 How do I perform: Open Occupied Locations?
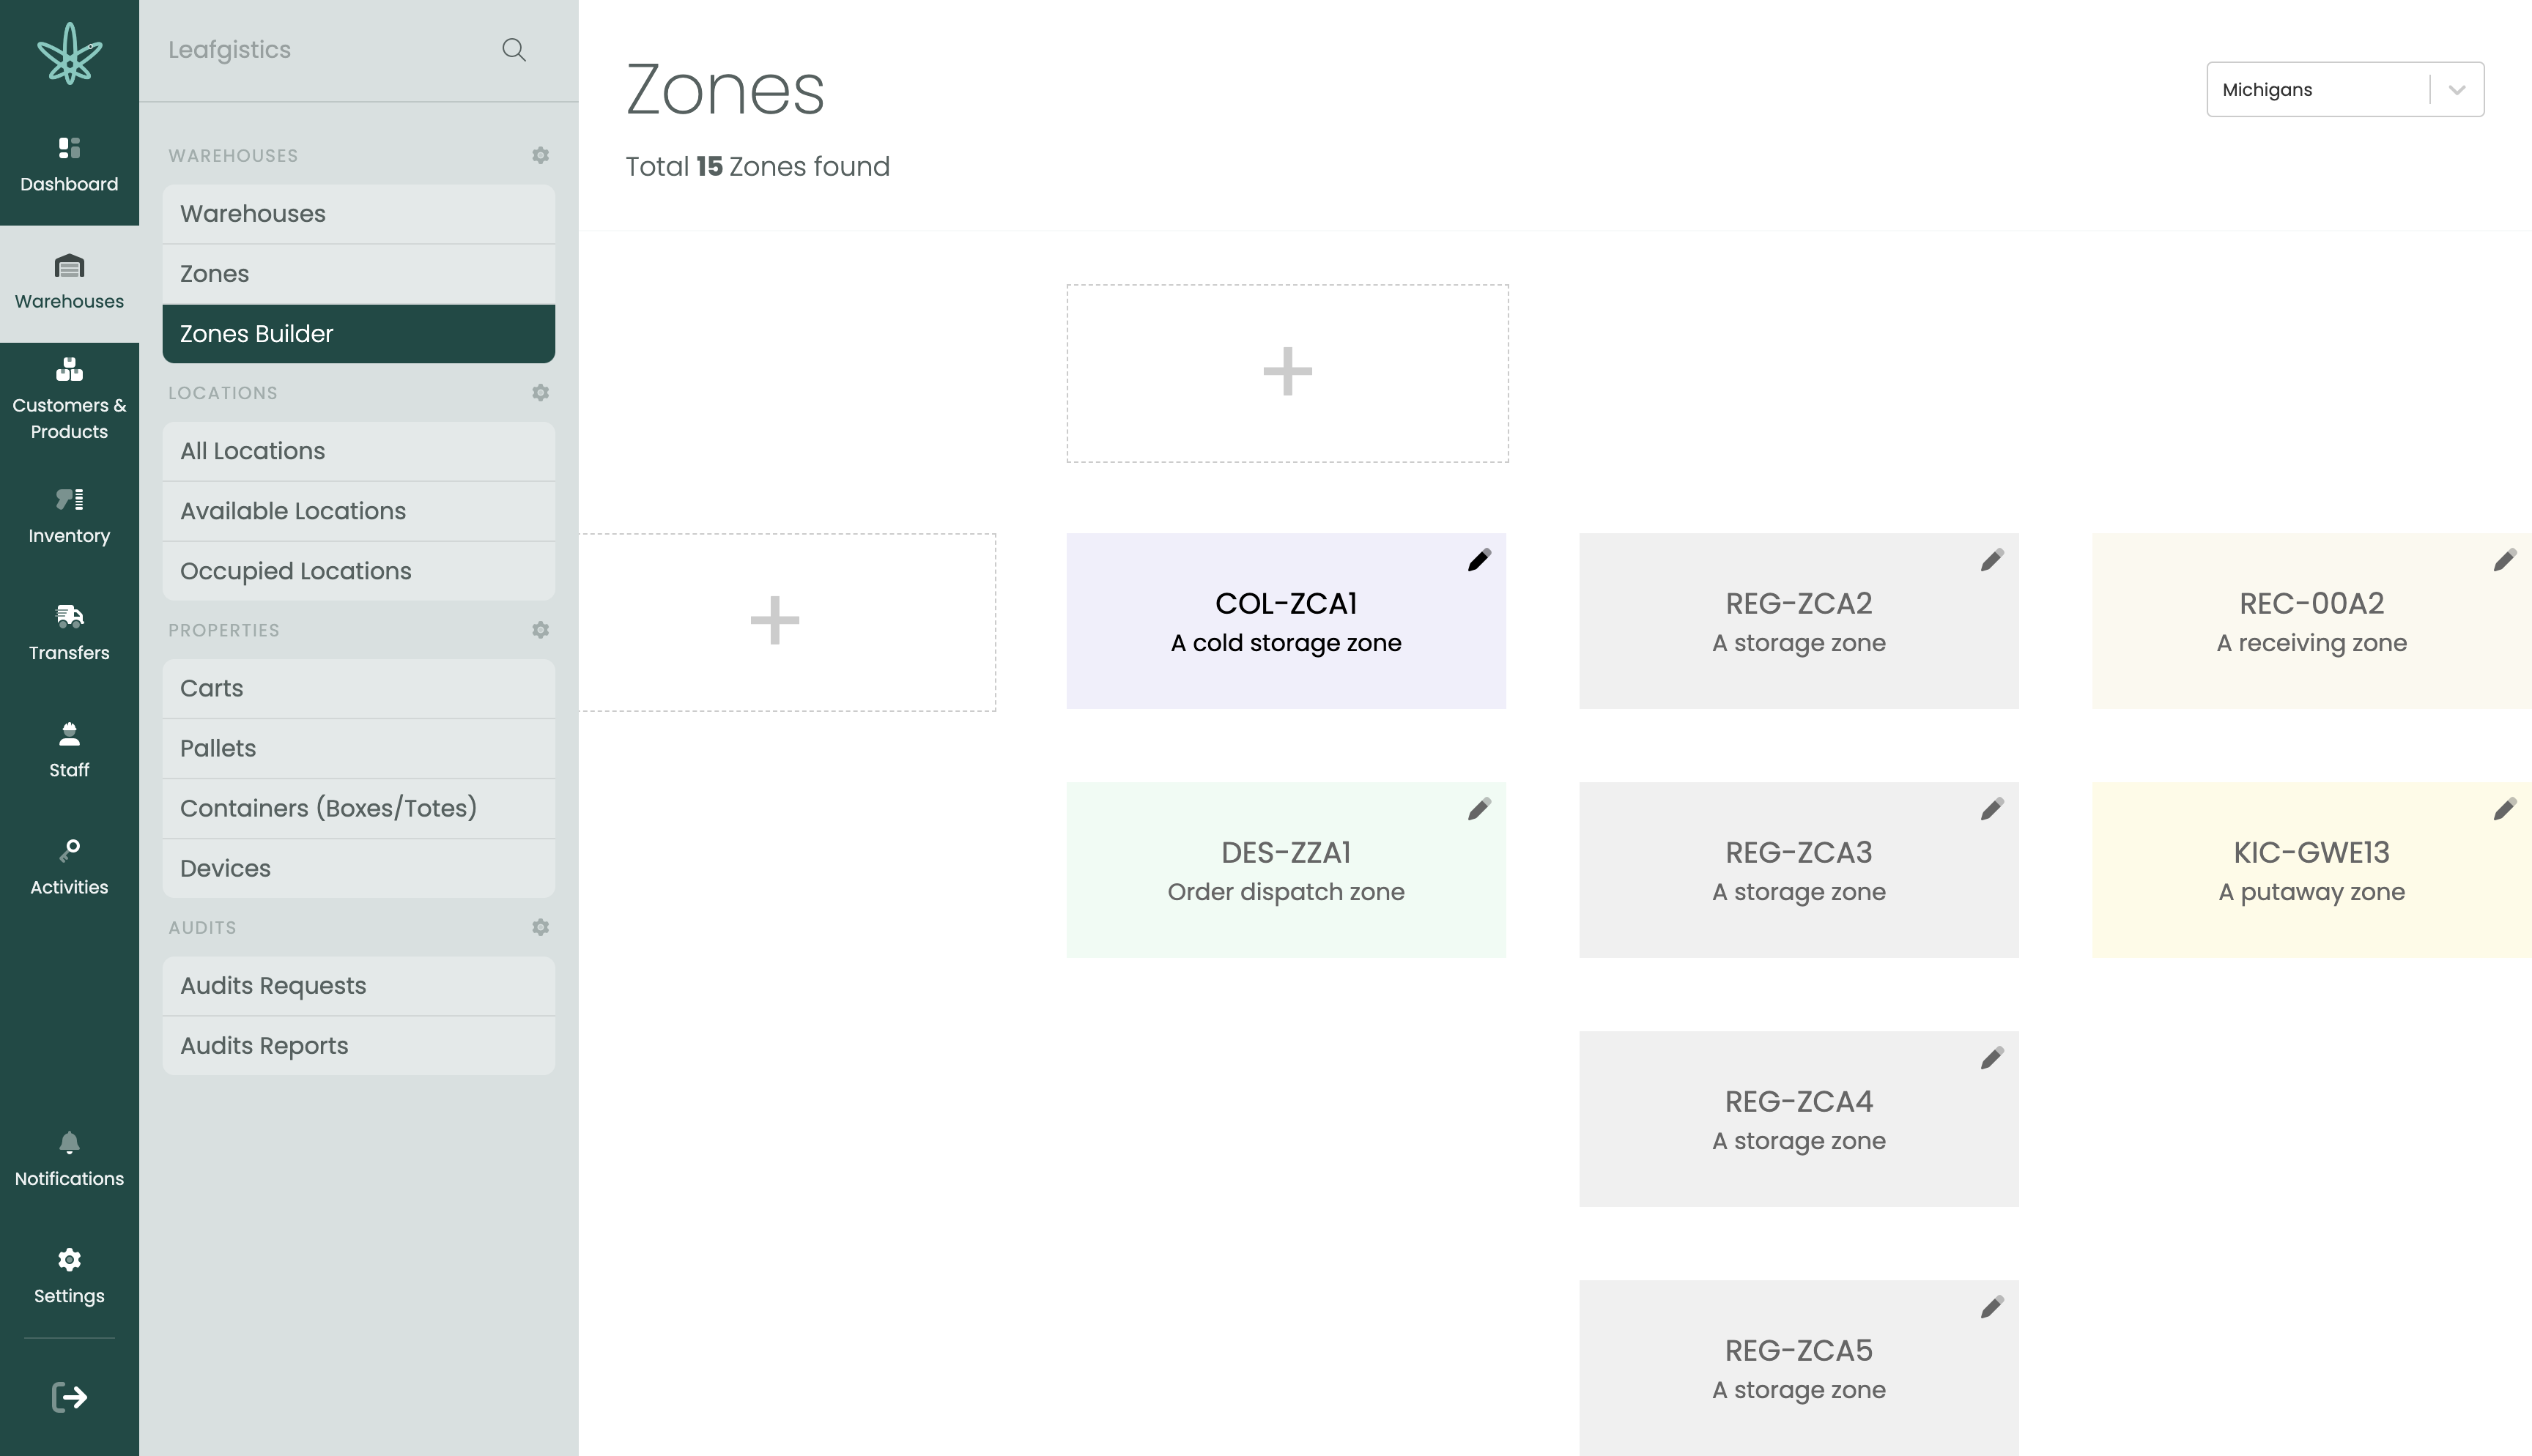coord(359,571)
